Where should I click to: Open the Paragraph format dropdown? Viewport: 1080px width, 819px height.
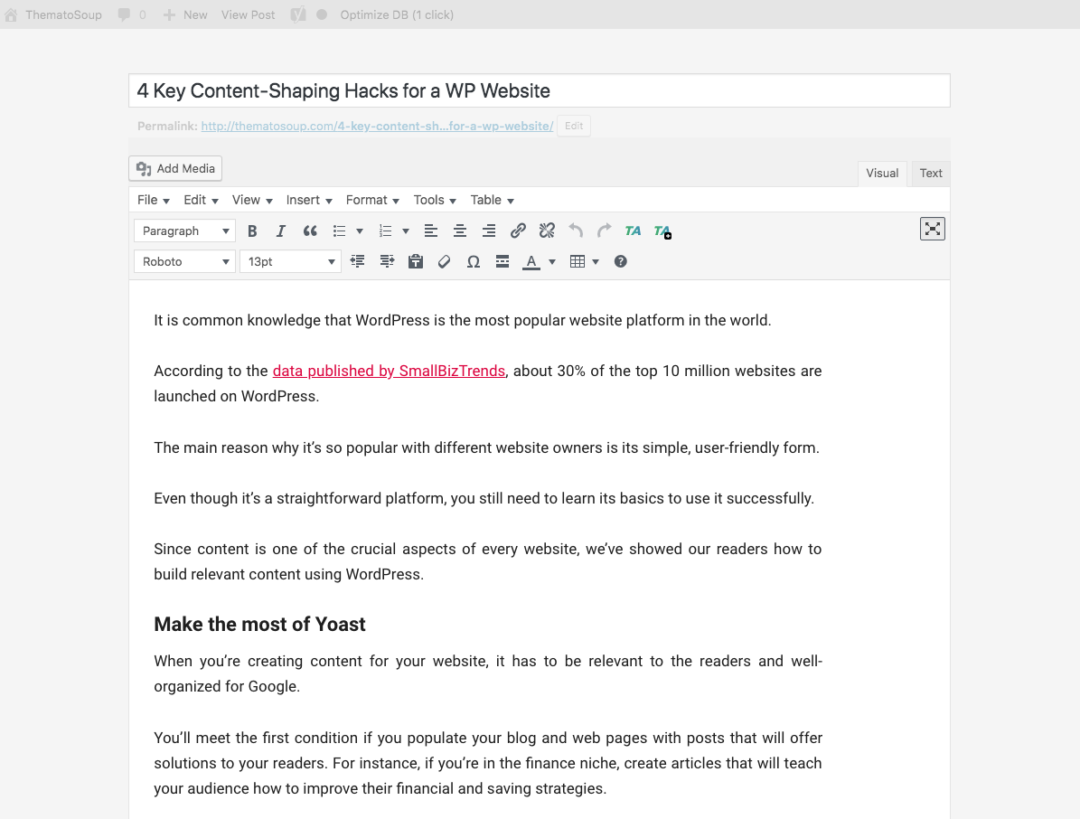[185, 231]
